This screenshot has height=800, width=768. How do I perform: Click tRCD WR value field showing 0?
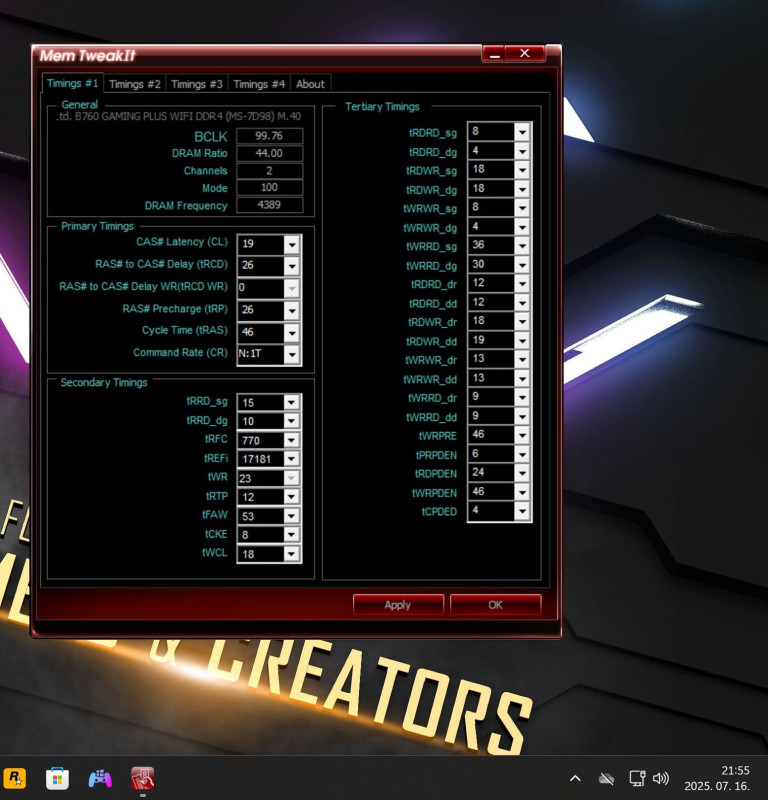[x=261, y=287]
